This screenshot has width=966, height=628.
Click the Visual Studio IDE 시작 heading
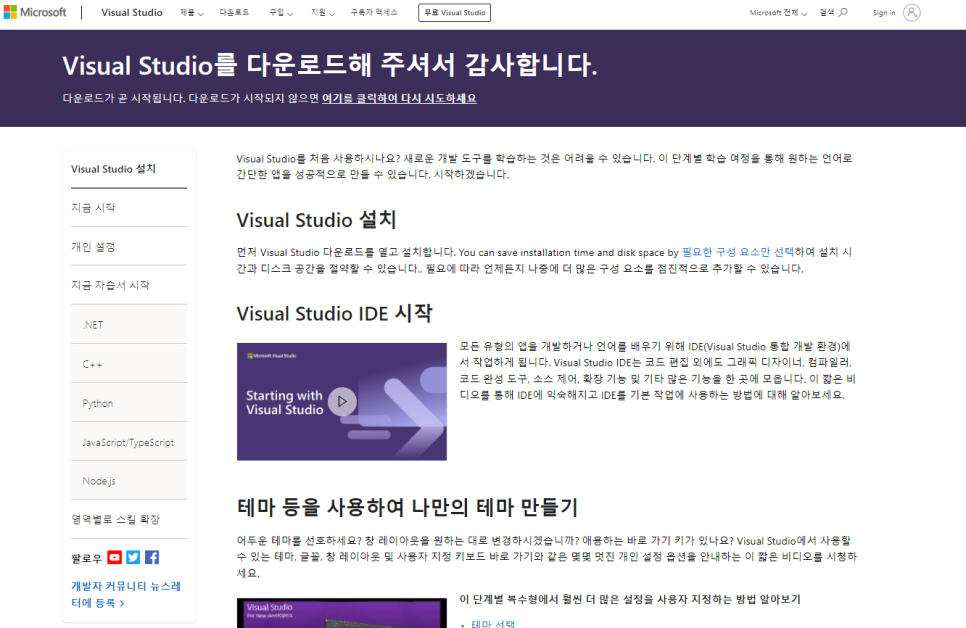pyautogui.click(x=335, y=313)
